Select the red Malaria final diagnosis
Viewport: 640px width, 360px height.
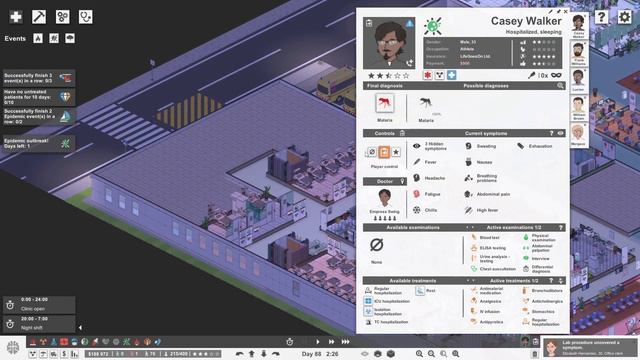point(384,103)
